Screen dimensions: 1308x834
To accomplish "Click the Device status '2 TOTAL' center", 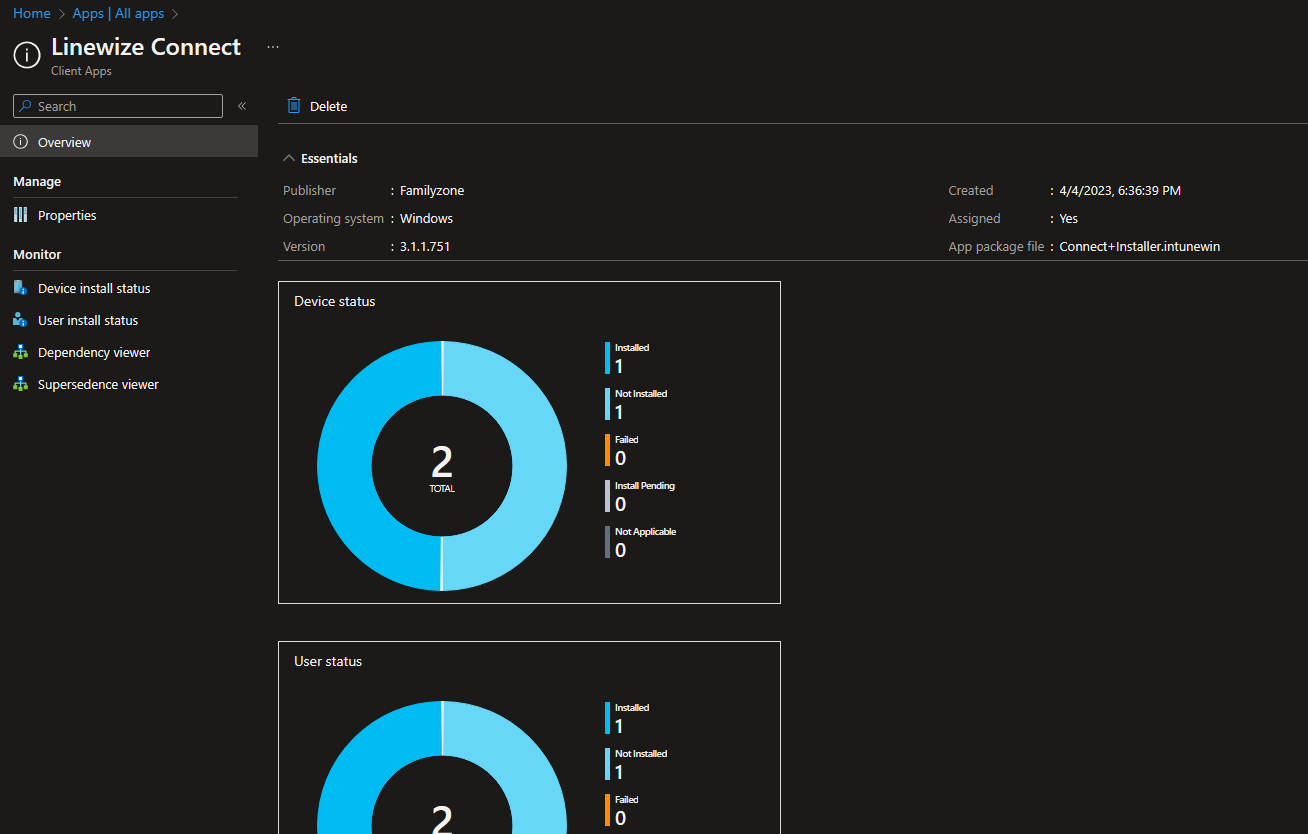I will [x=442, y=468].
